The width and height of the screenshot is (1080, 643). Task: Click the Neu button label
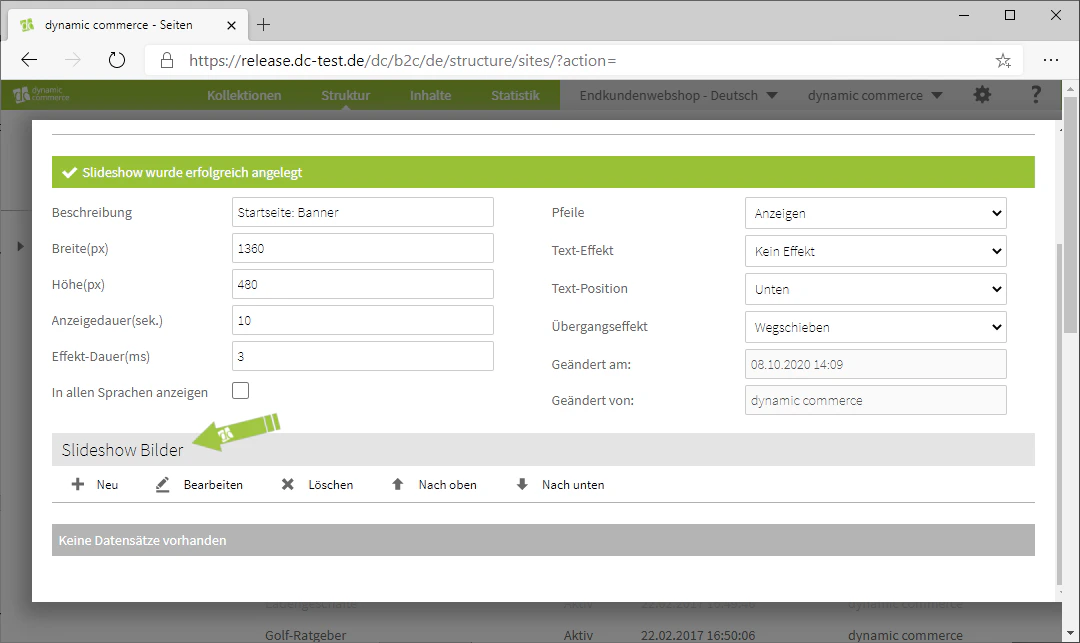click(107, 485)
